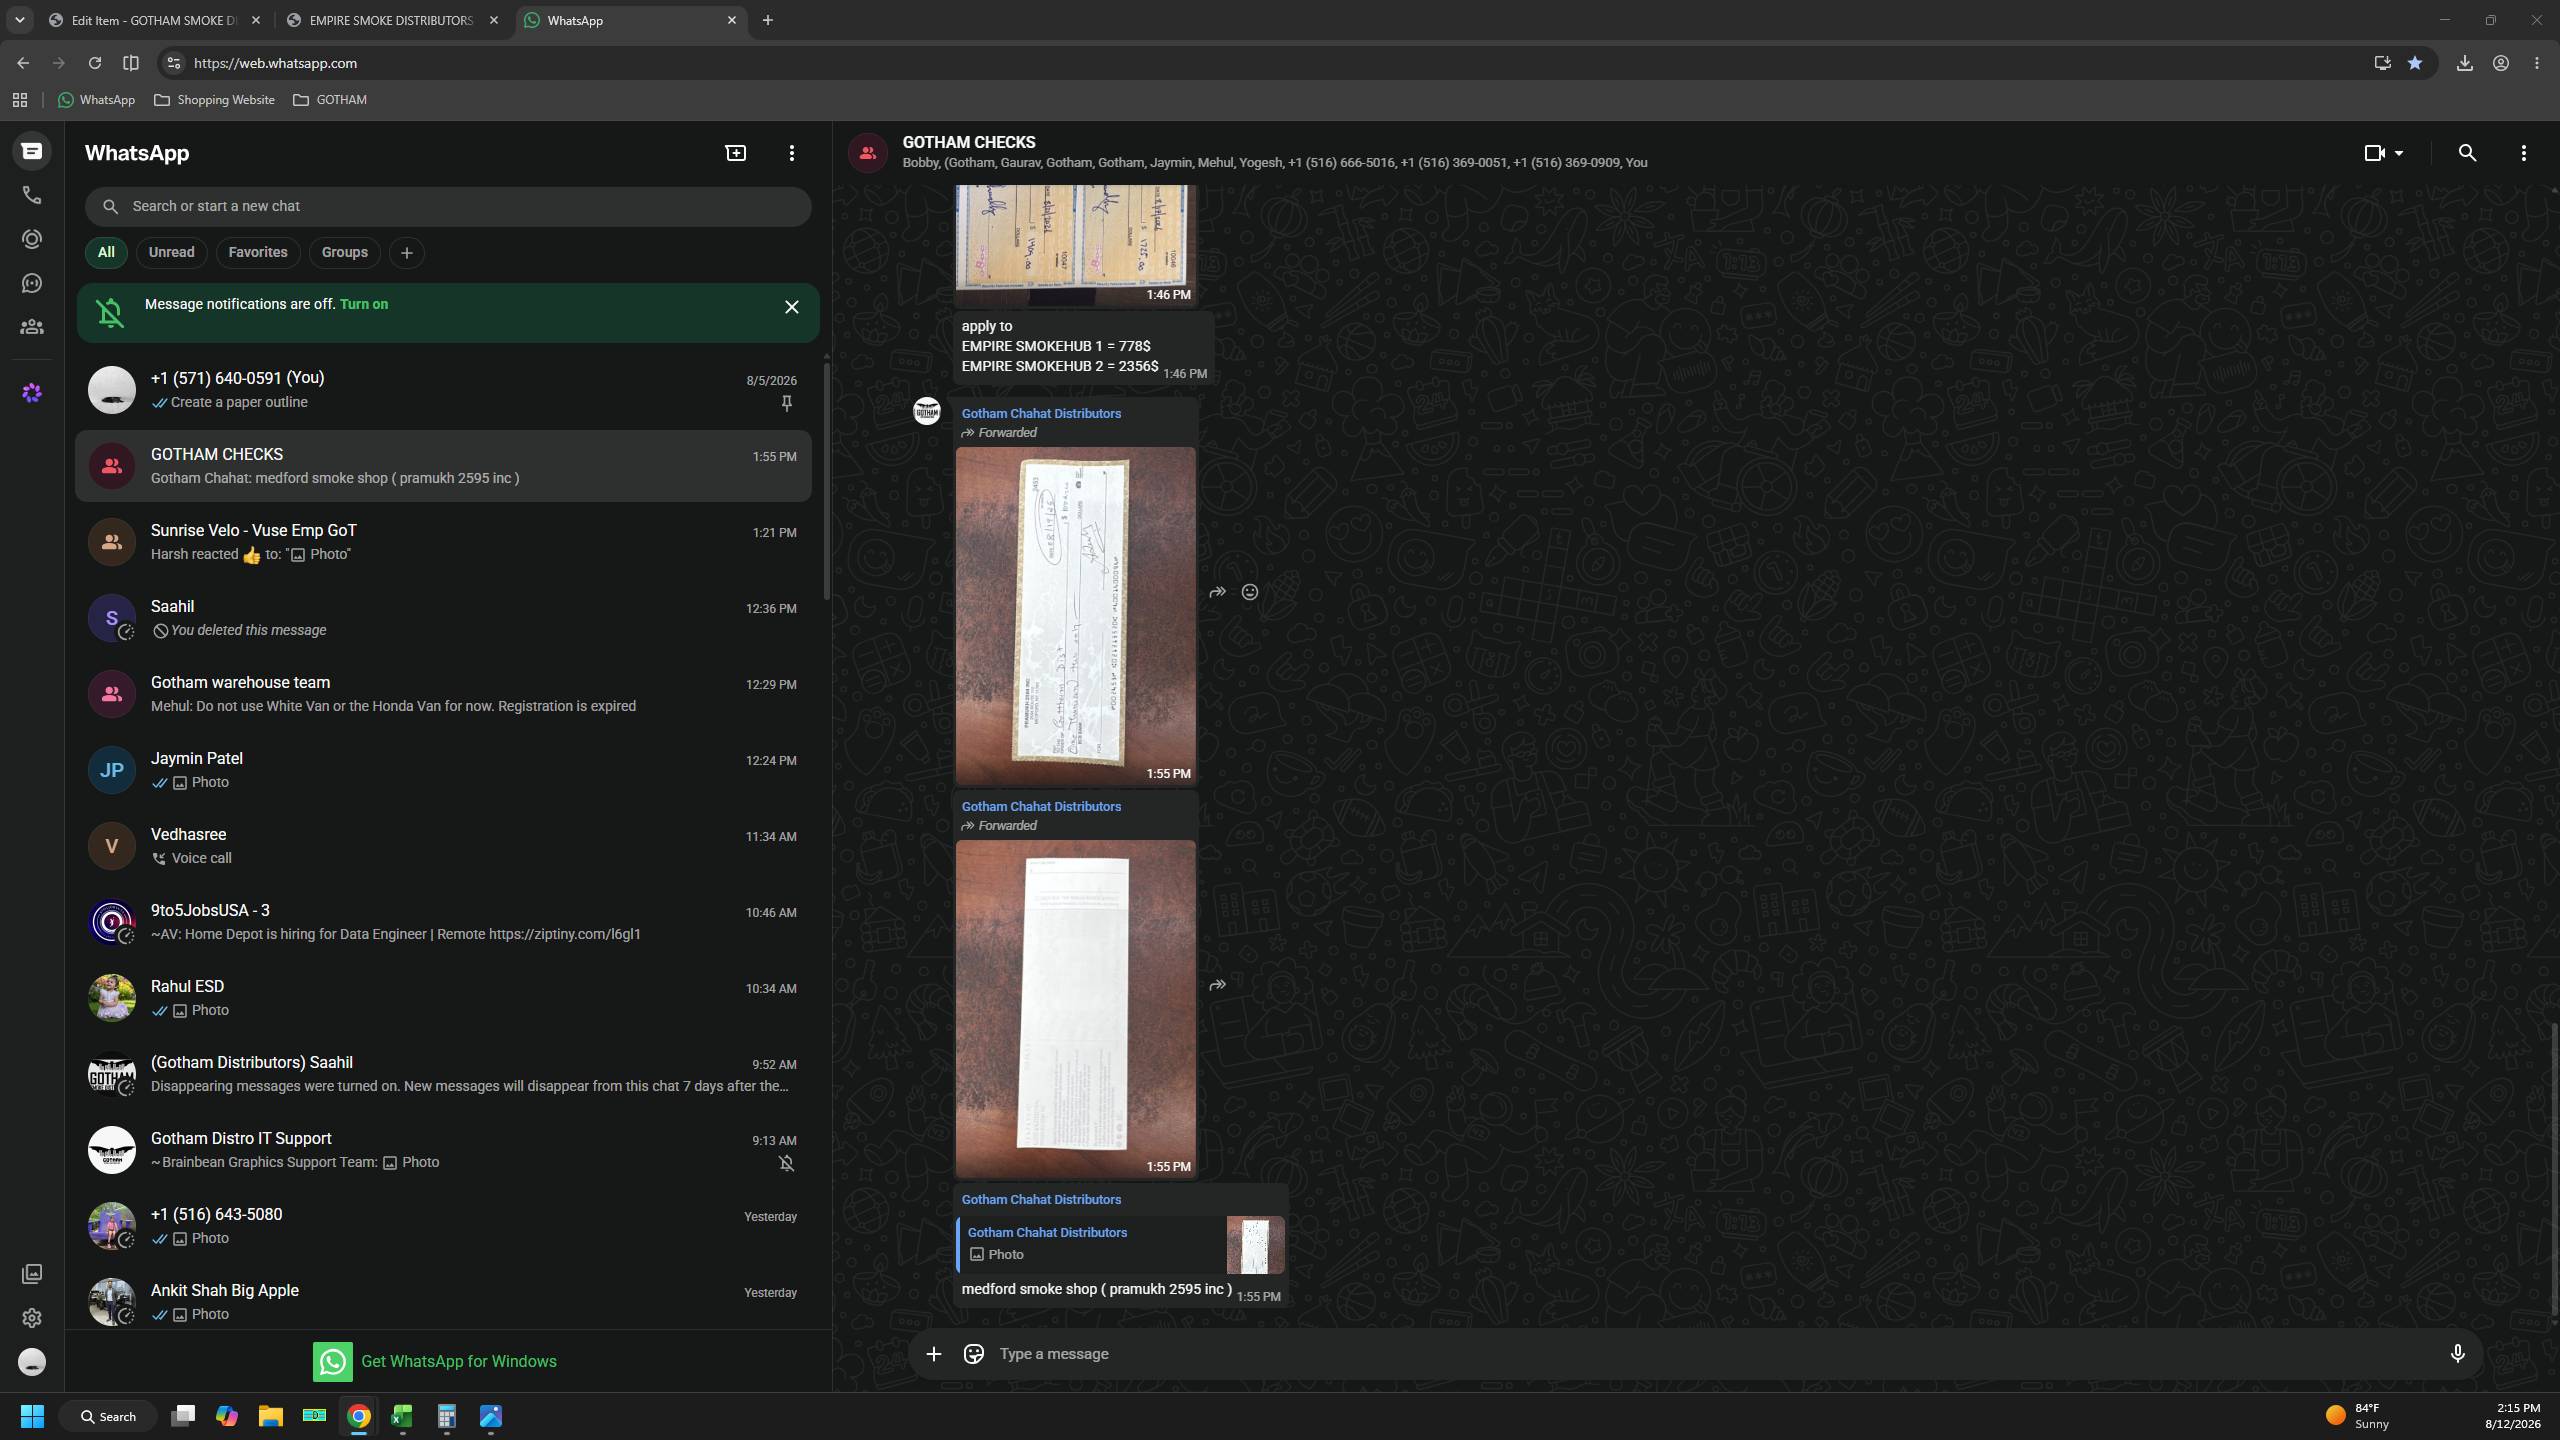Open the Calls section in sidebar
This screenshot has height=1440, width=2560.
click(x=32, y=195)
